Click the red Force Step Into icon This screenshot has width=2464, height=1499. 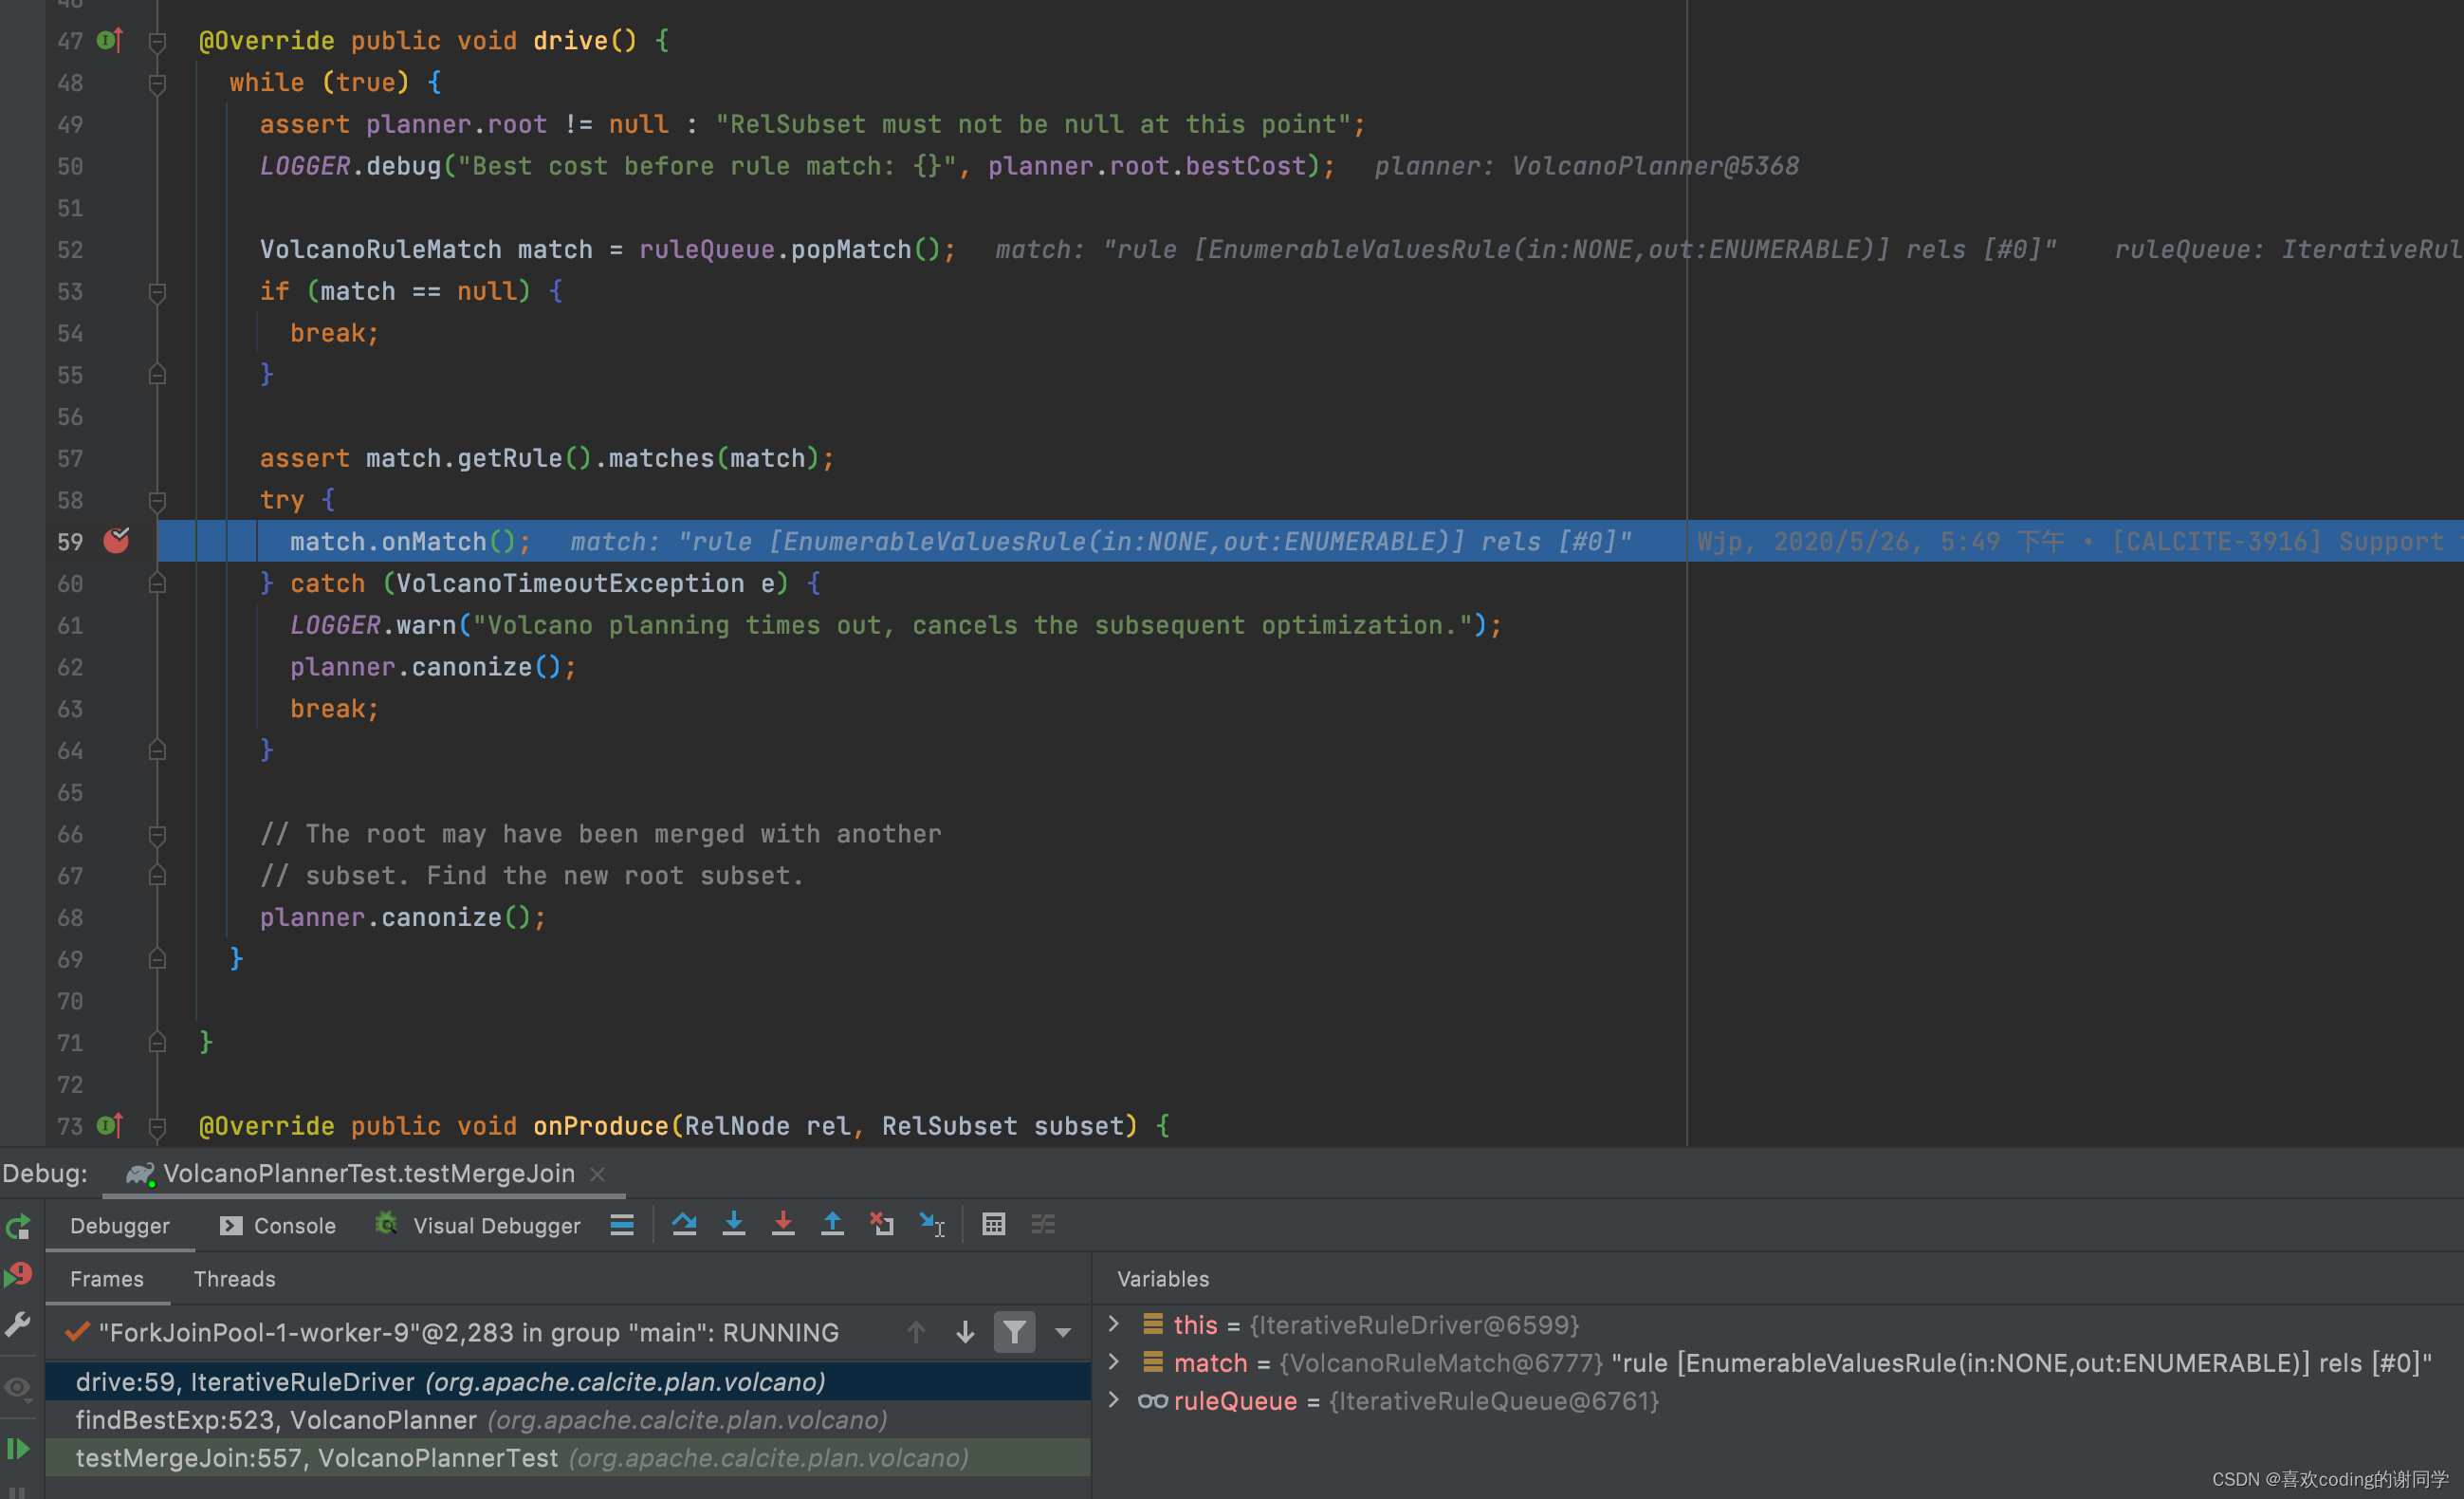click(x=783, y=1224)
